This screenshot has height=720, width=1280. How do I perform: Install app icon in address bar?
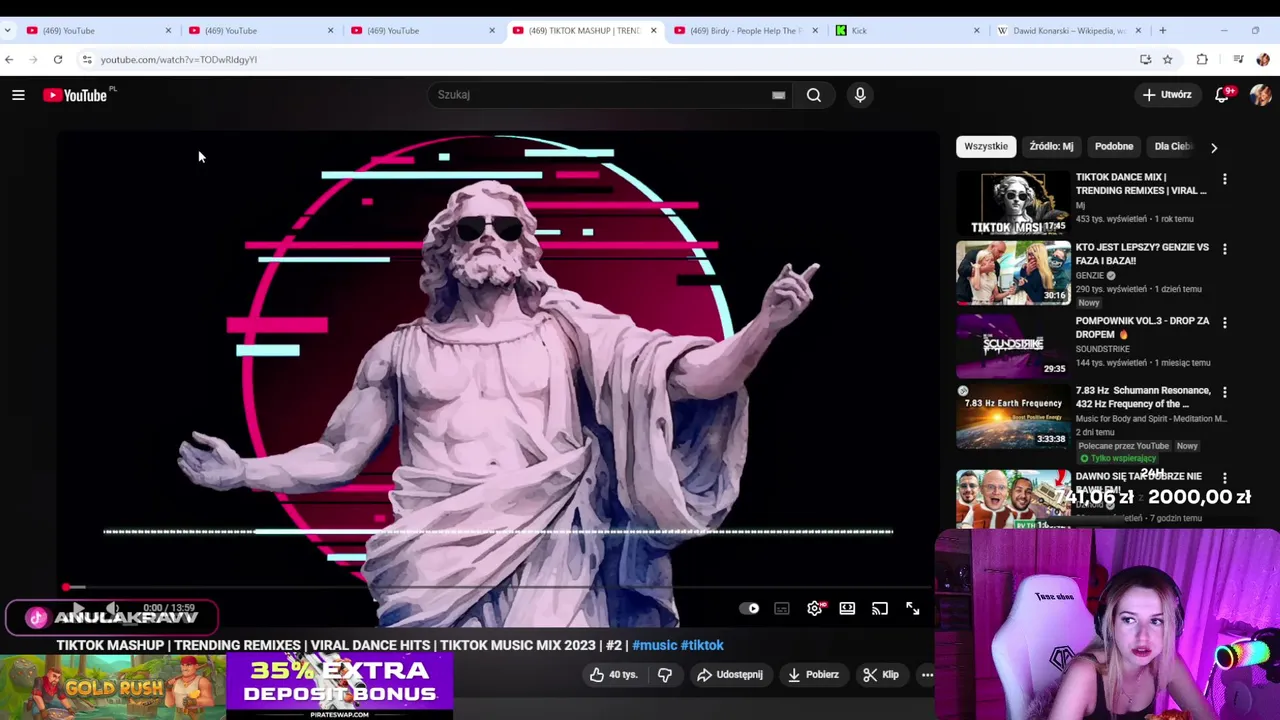tap(1145, 60)
